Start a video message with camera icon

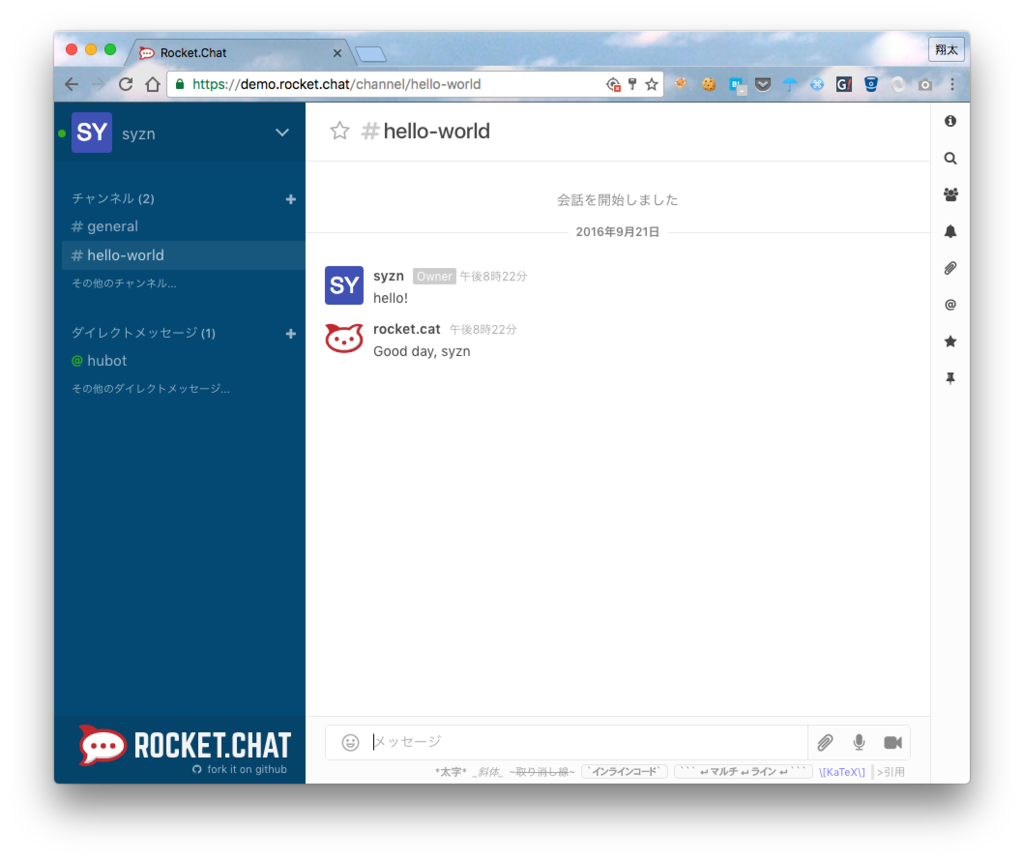coord(893,743)
